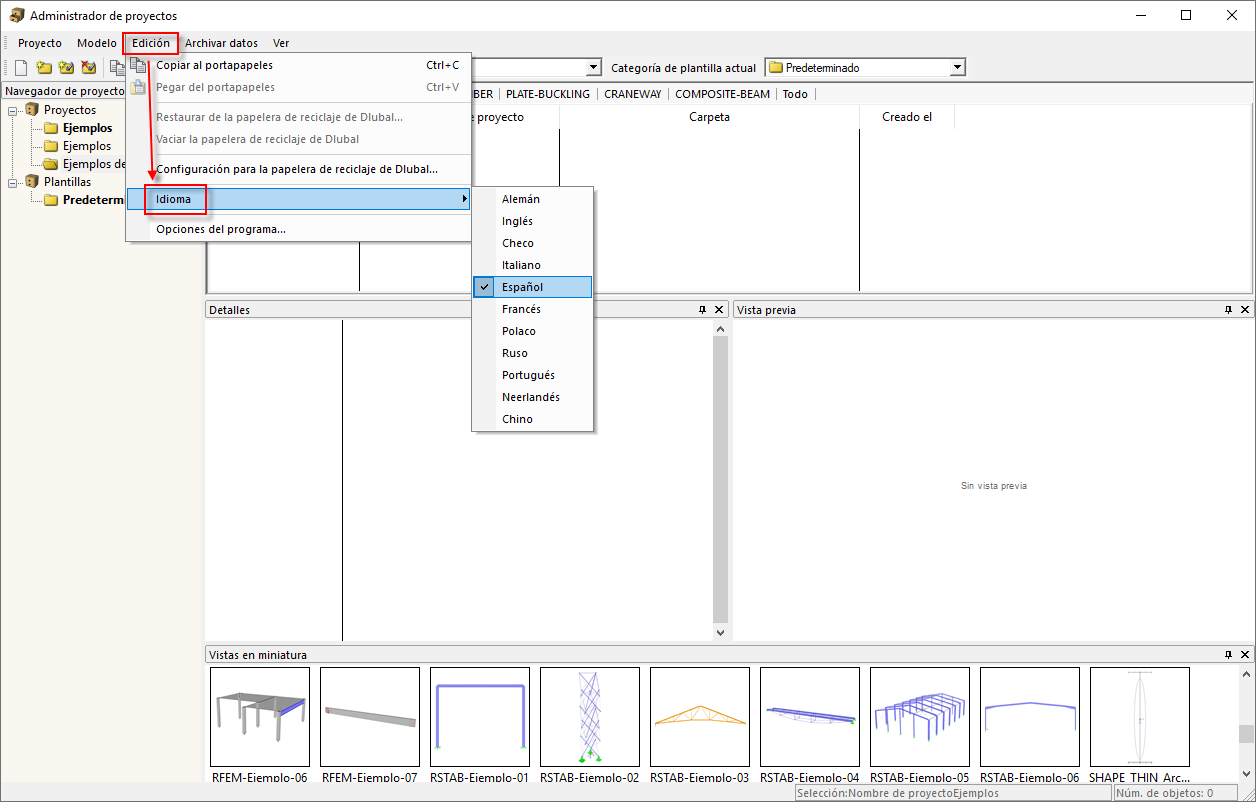This screenshot has width=1256, height=802.
Task: Pin the Vistas en miniatura panel
Action: click(1229, 655)
